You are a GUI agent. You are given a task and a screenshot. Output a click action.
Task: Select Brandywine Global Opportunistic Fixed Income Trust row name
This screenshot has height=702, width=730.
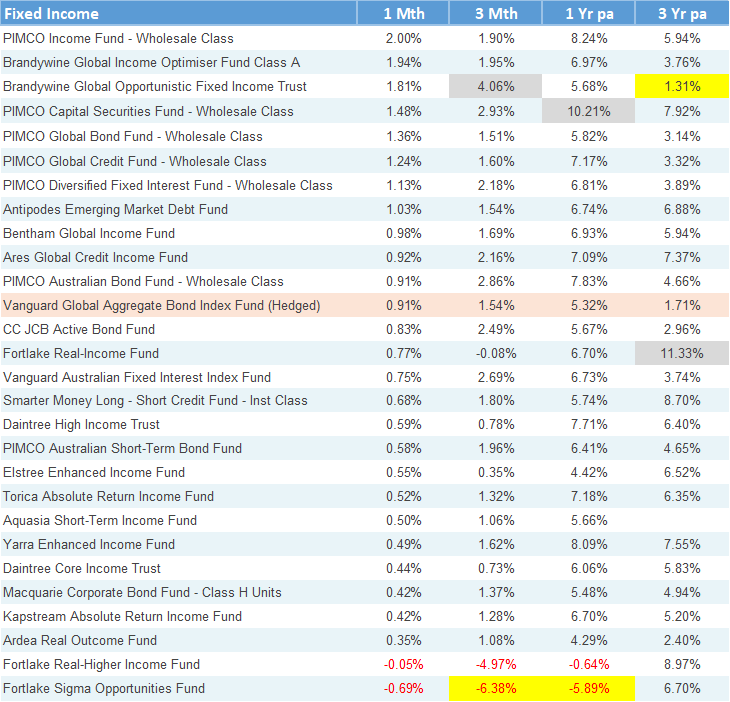point(155,87)
